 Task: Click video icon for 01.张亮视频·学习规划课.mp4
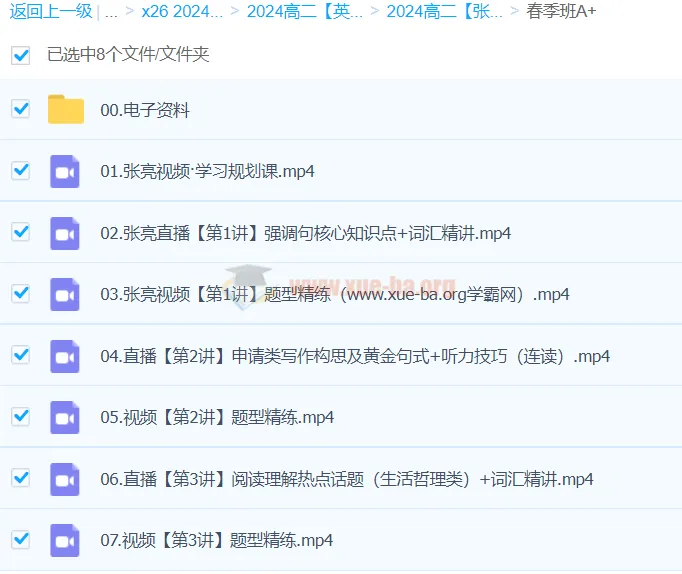65,171
